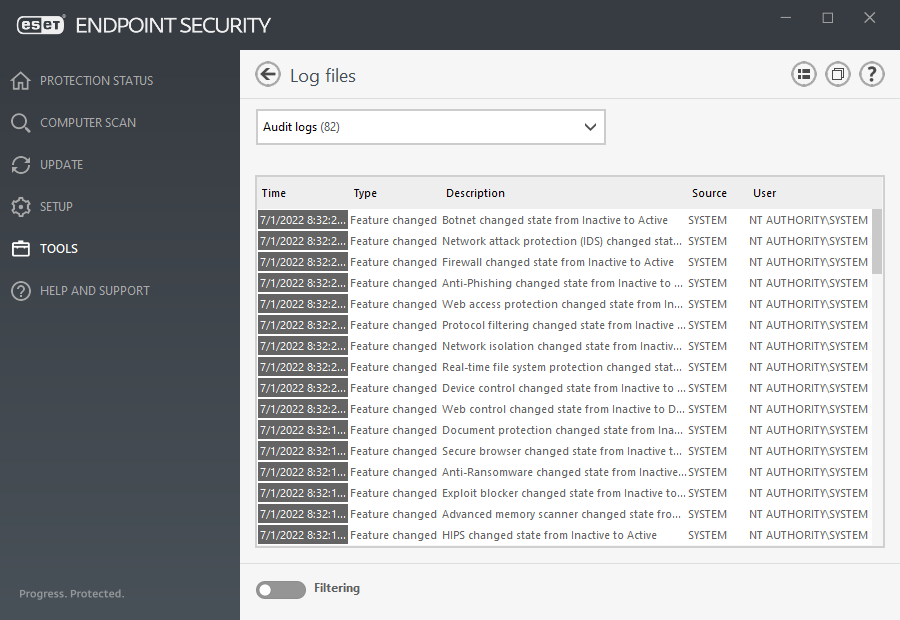
Task: Click the back arrow on Log files
Action: [x=267, y=74]
